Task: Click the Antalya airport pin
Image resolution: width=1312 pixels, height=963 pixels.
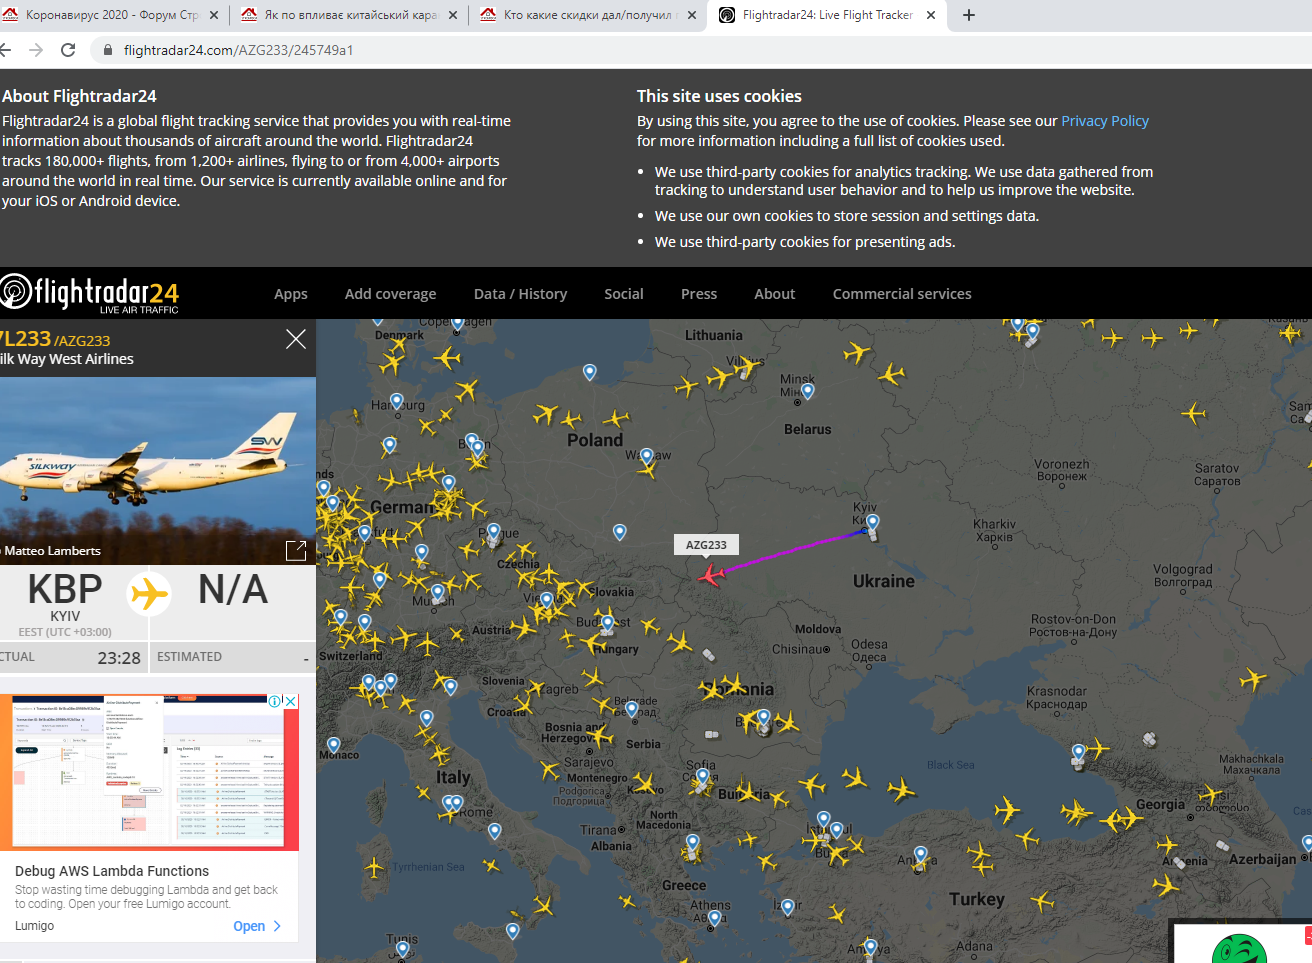Action: click(x=871, y=947)
